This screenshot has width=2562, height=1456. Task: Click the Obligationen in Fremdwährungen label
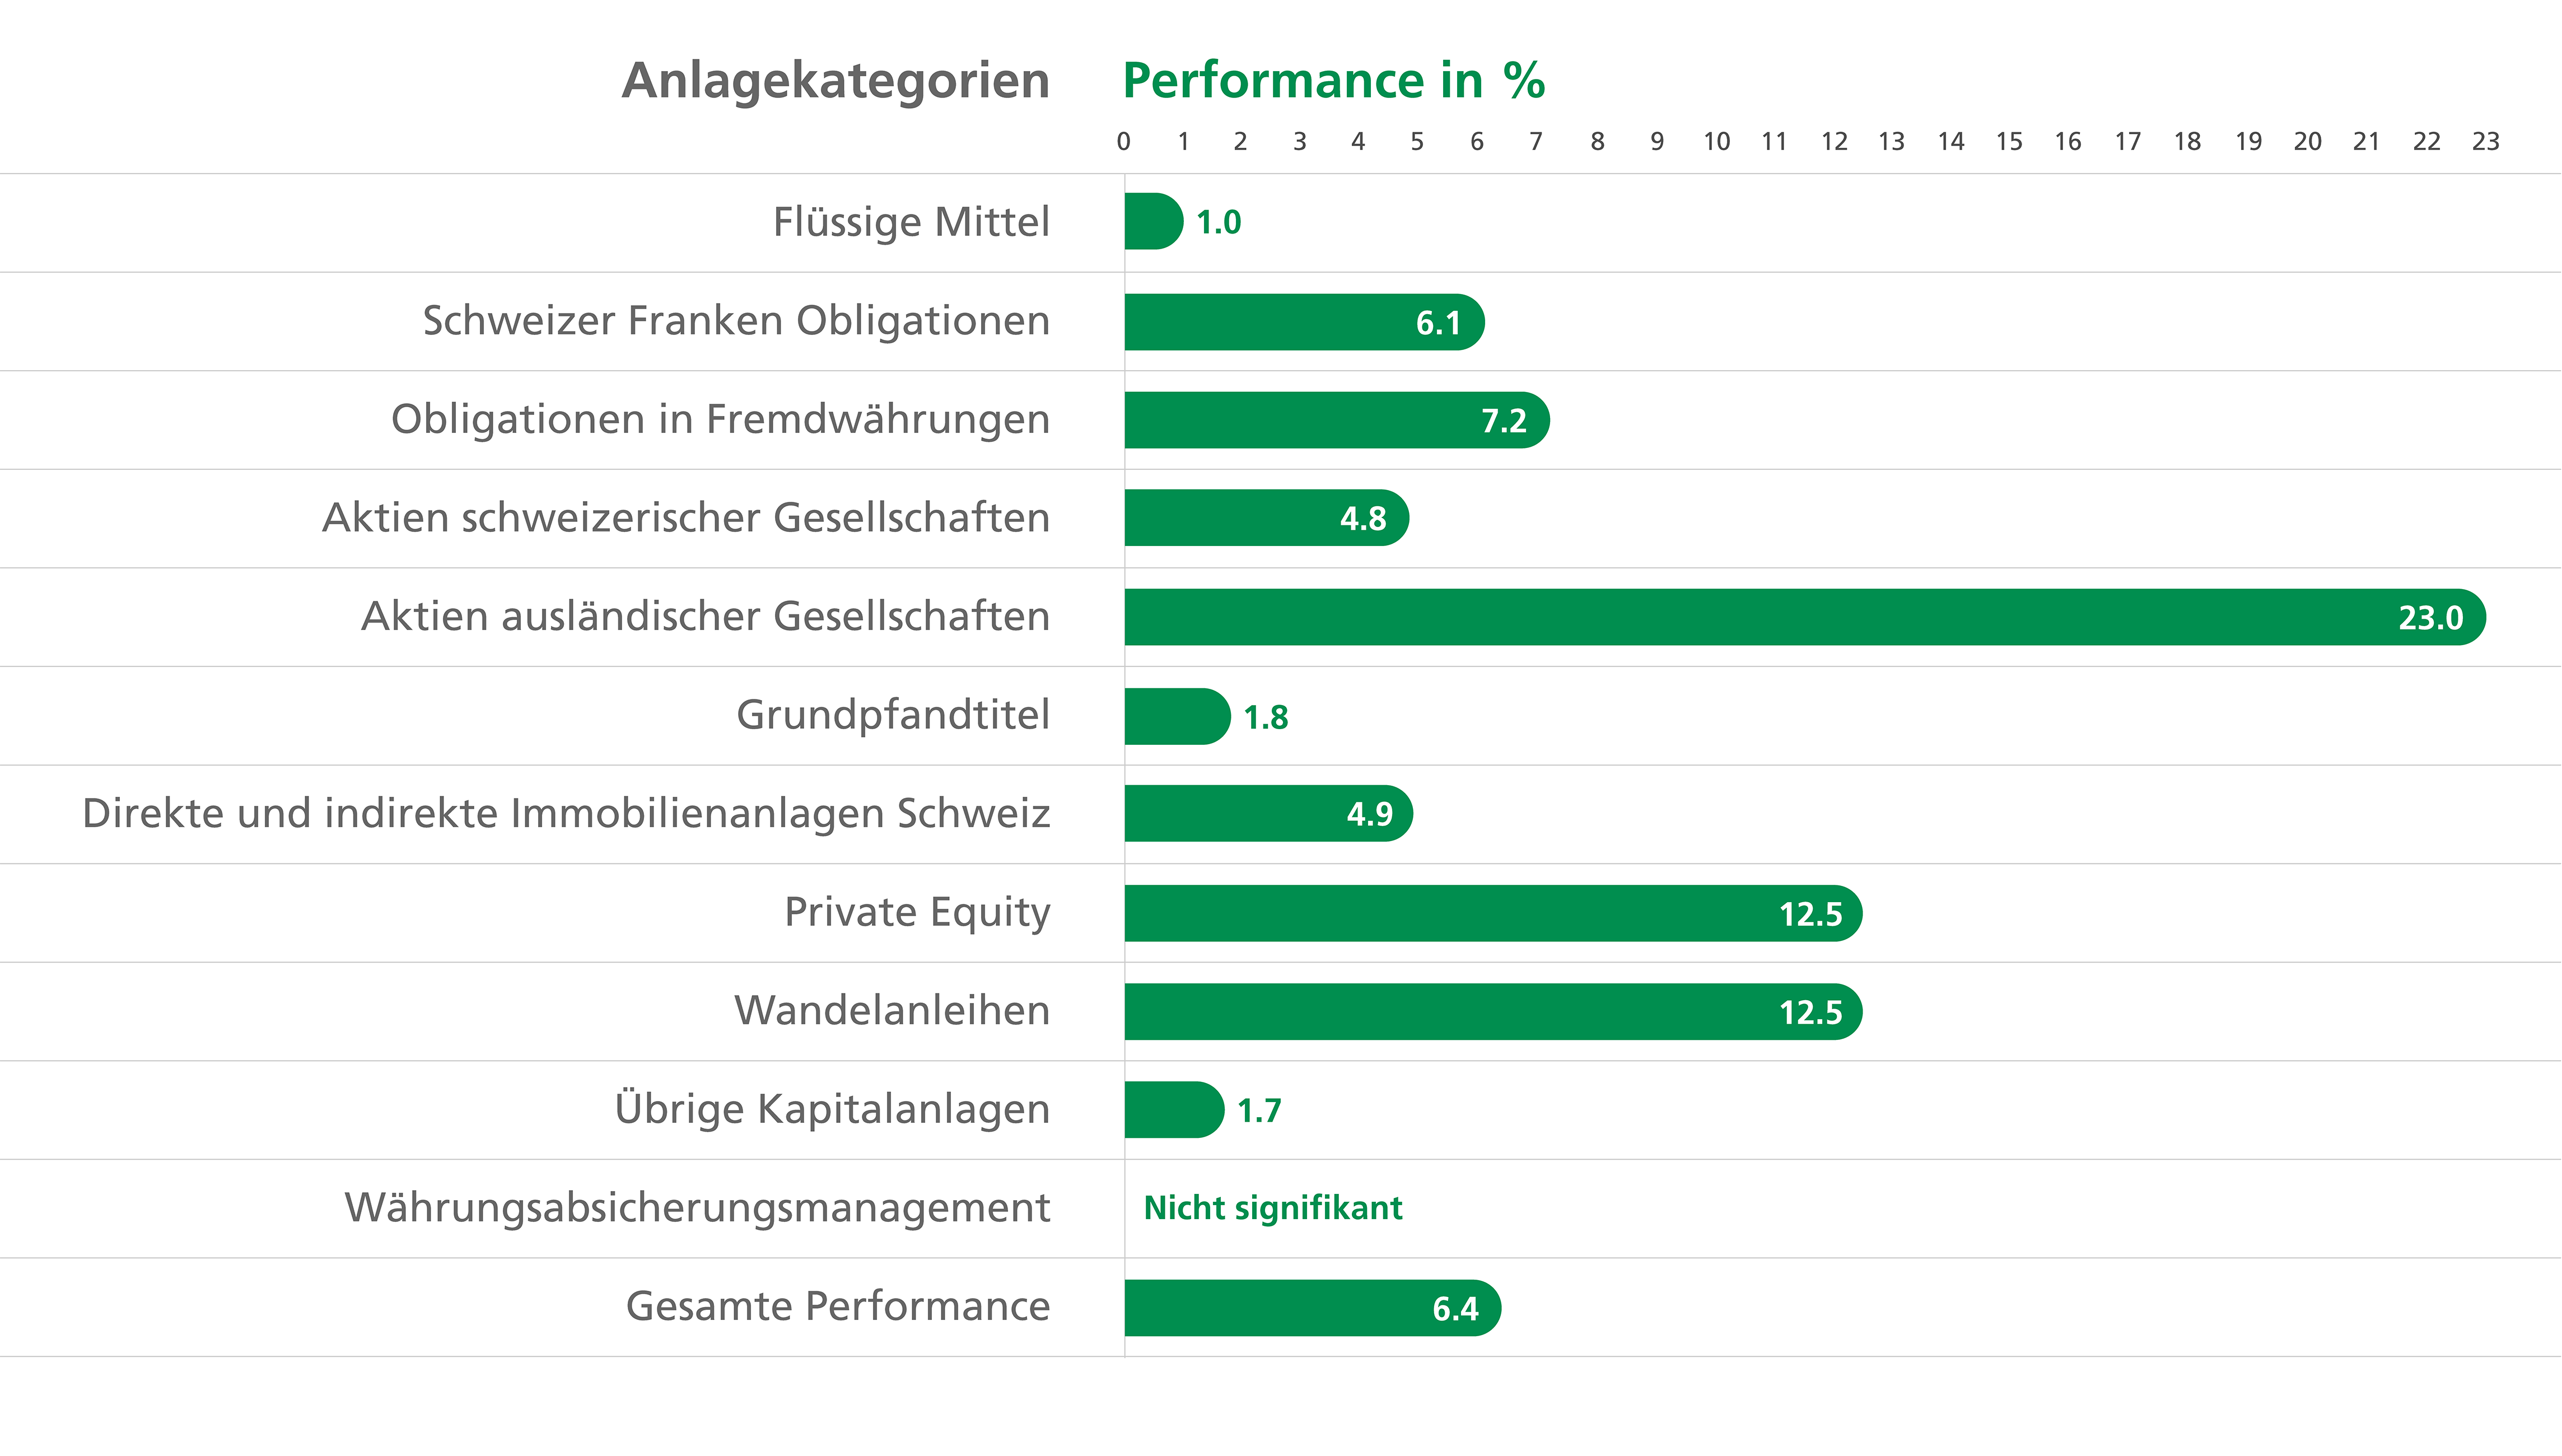[721, 420]
